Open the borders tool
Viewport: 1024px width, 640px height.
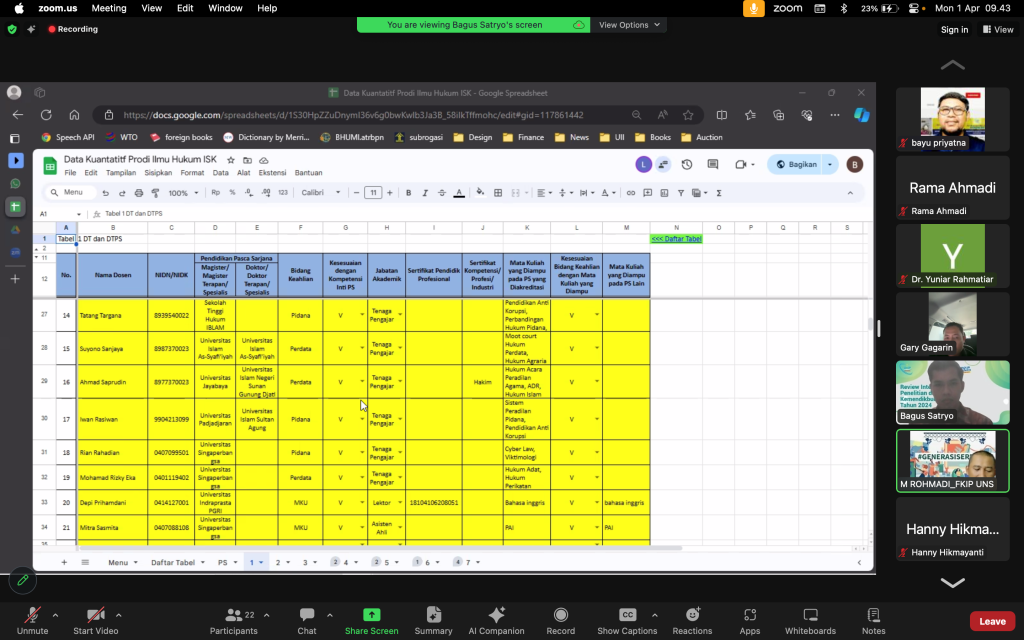[x=498, y=193]
